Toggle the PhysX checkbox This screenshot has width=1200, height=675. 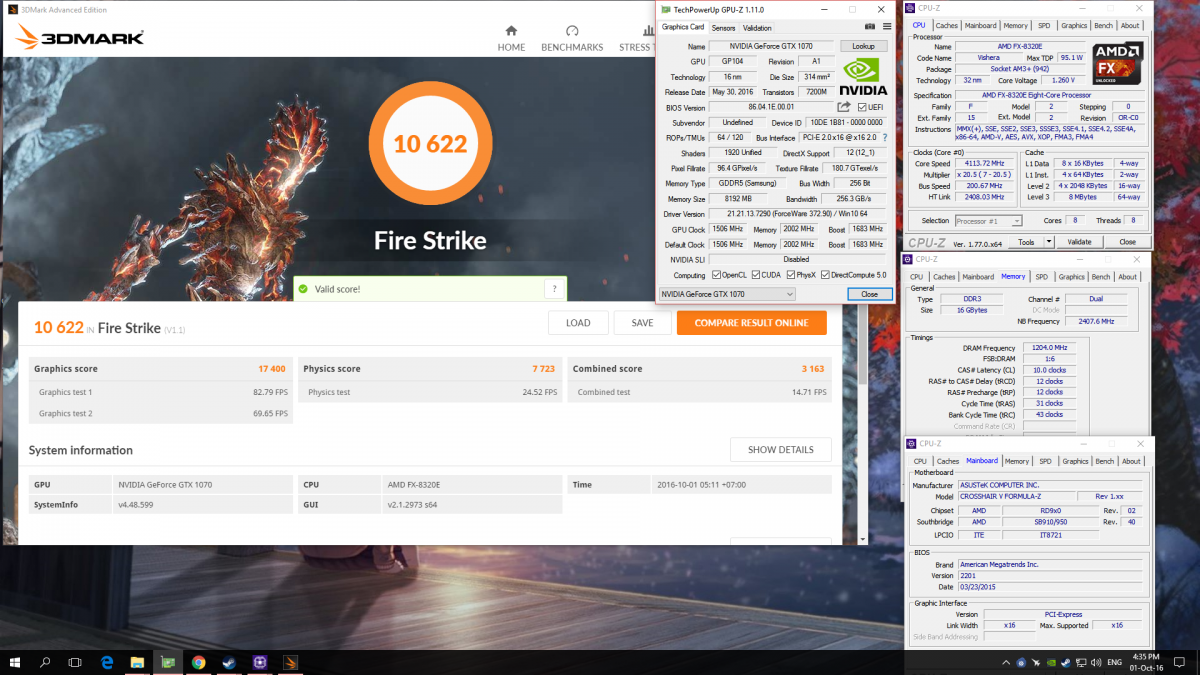[x=791, y=275]
